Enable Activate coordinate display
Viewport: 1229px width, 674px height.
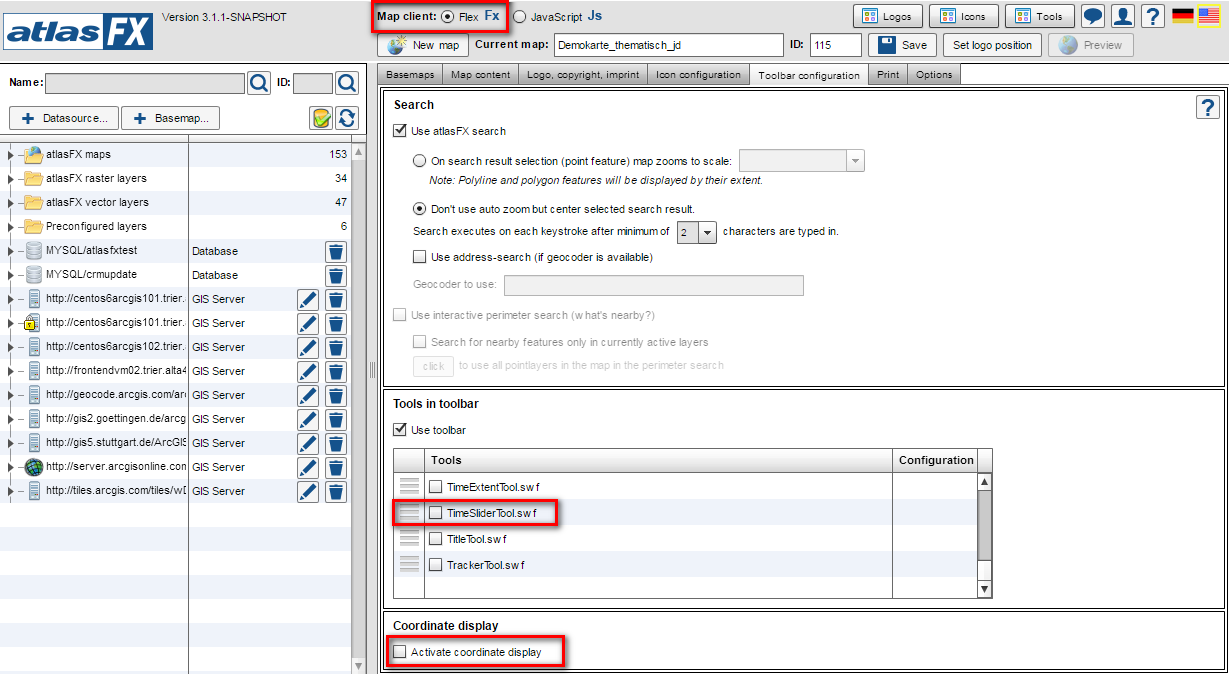pos(400,652)
